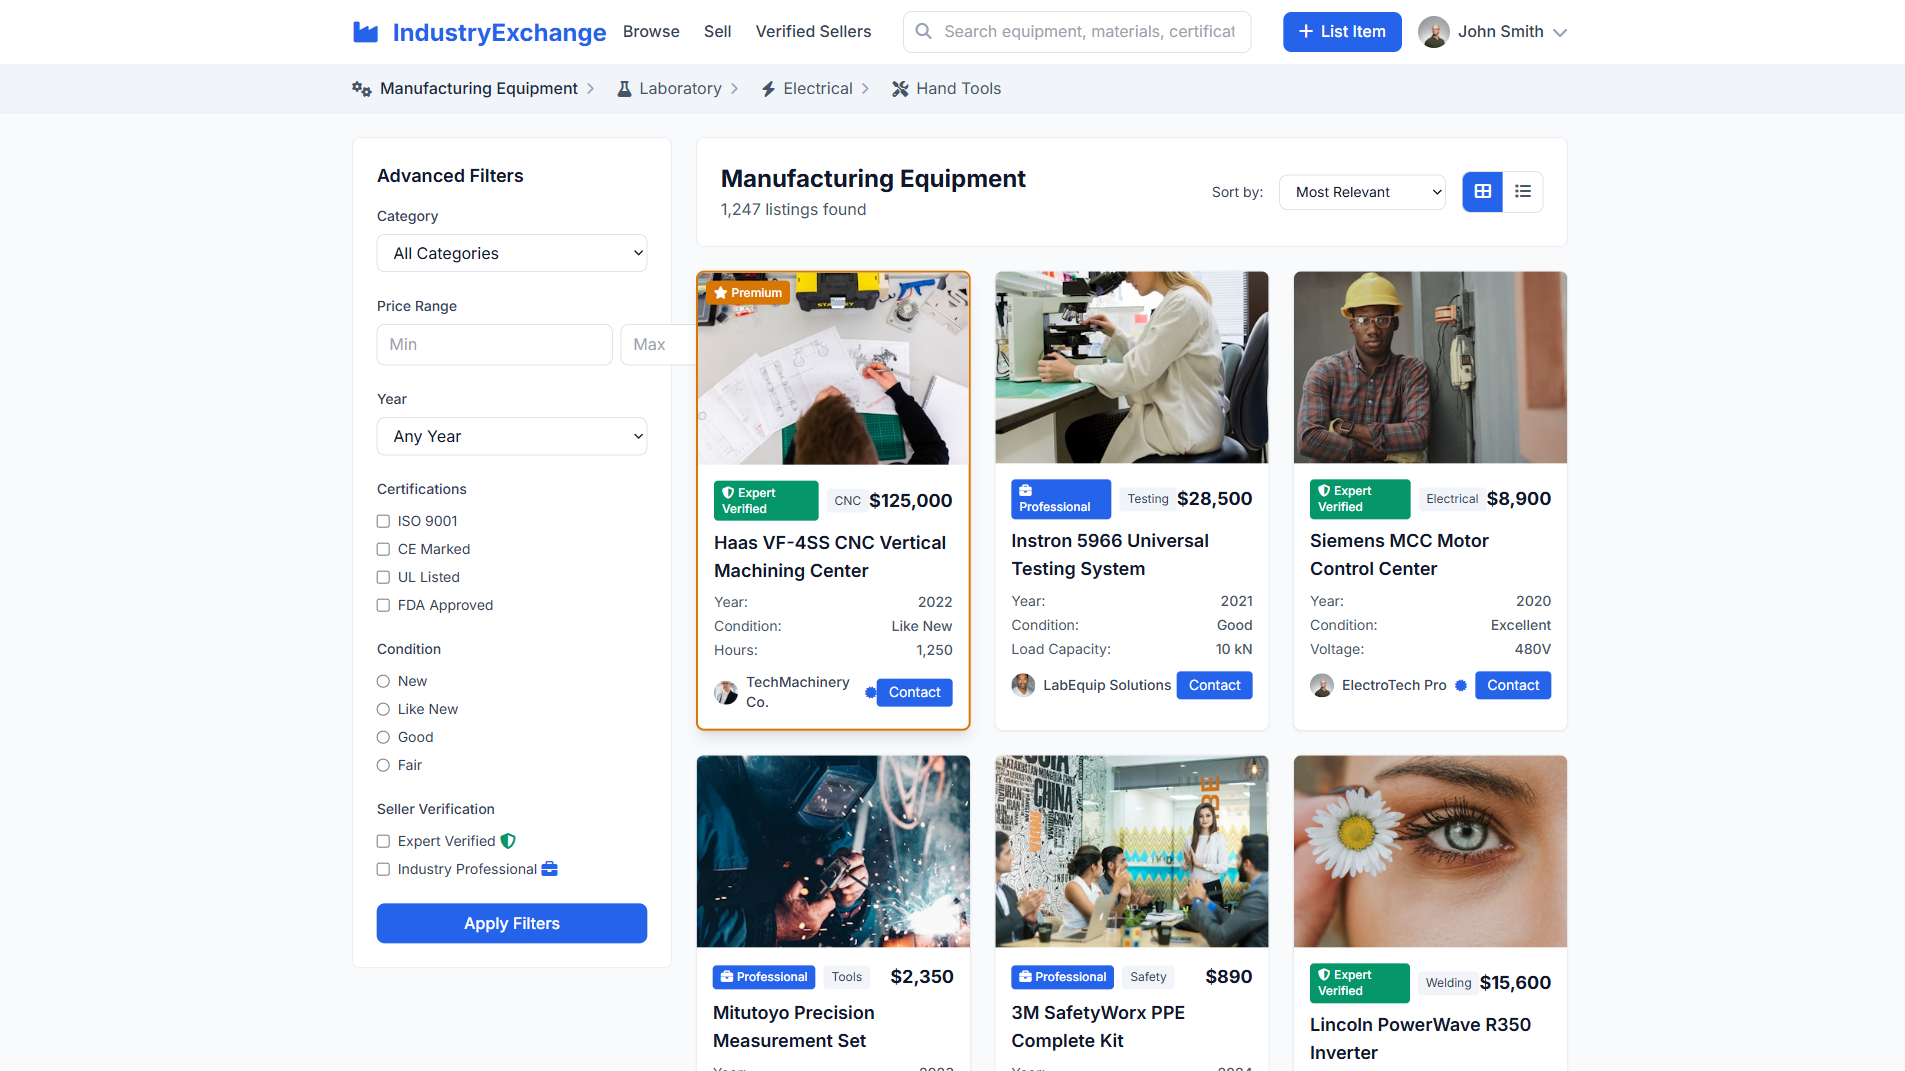Click the gears icon beside Manufacturing Equipment
1905x1071 pixels.
coord(360,88)
